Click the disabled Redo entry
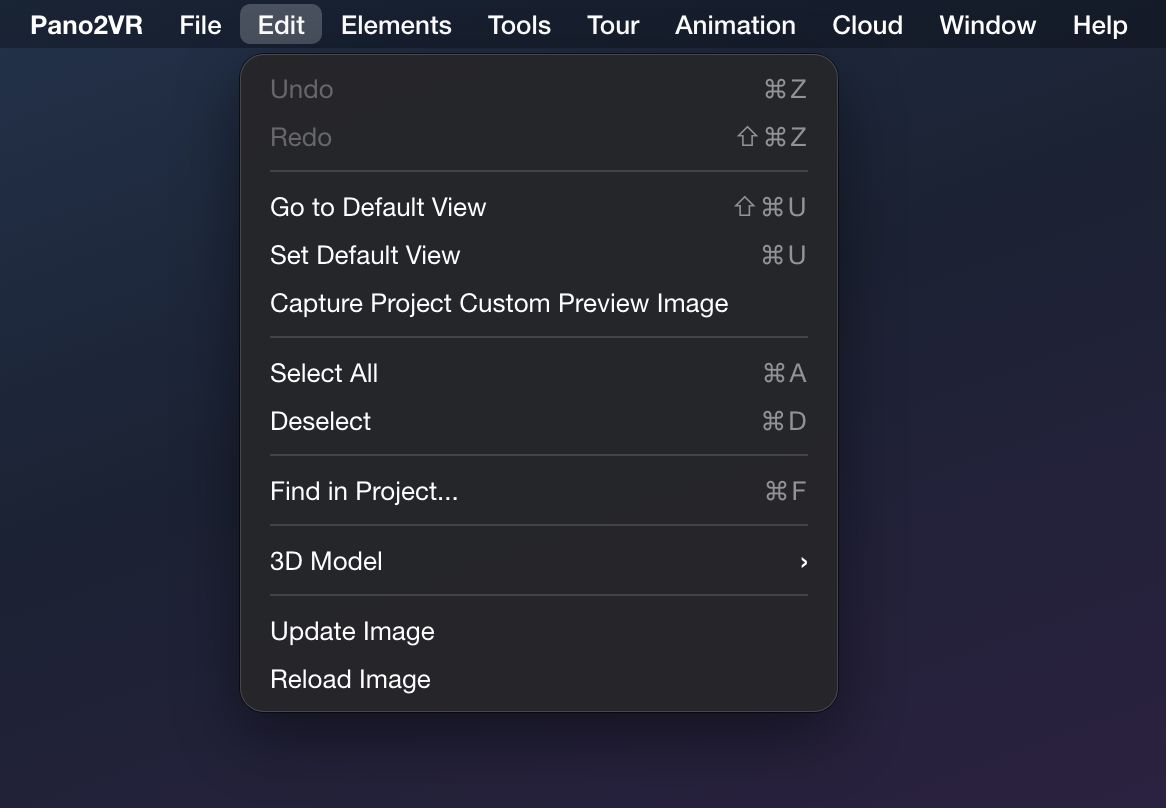1166x808 pixels. pos(538,137)
